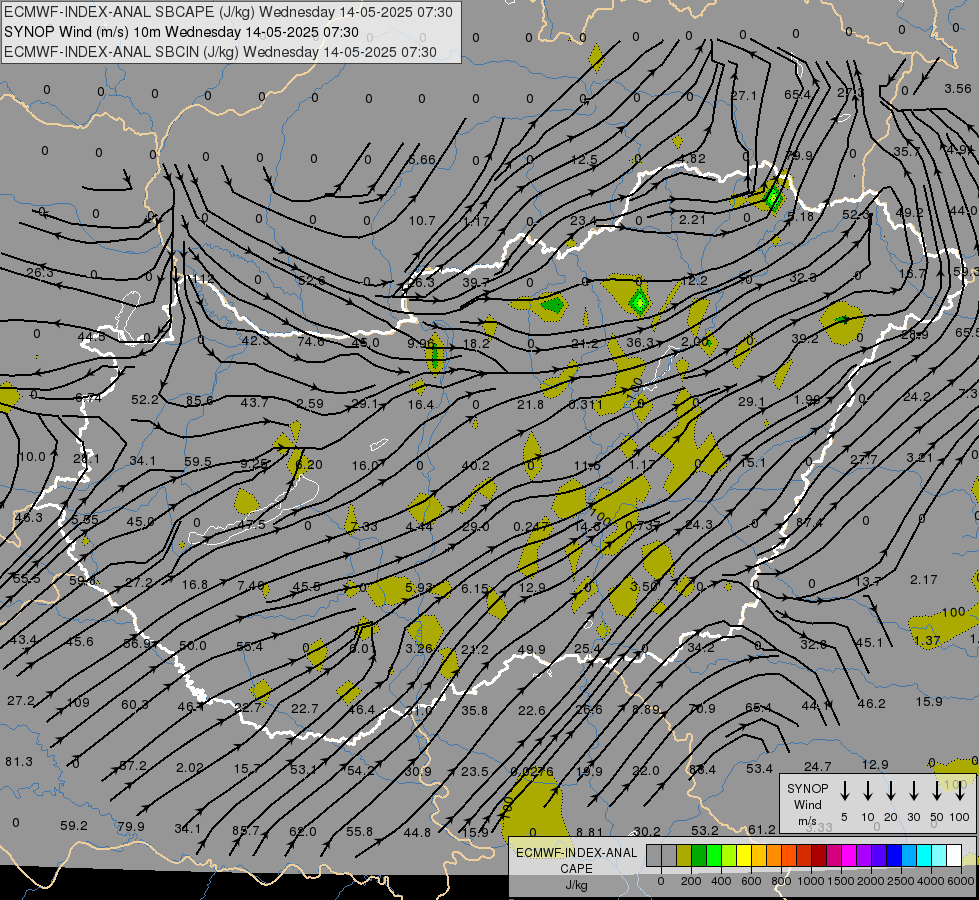Pick the pure yellow CAPE legend swatch
979x900 pixels.
tap(744, 855)
